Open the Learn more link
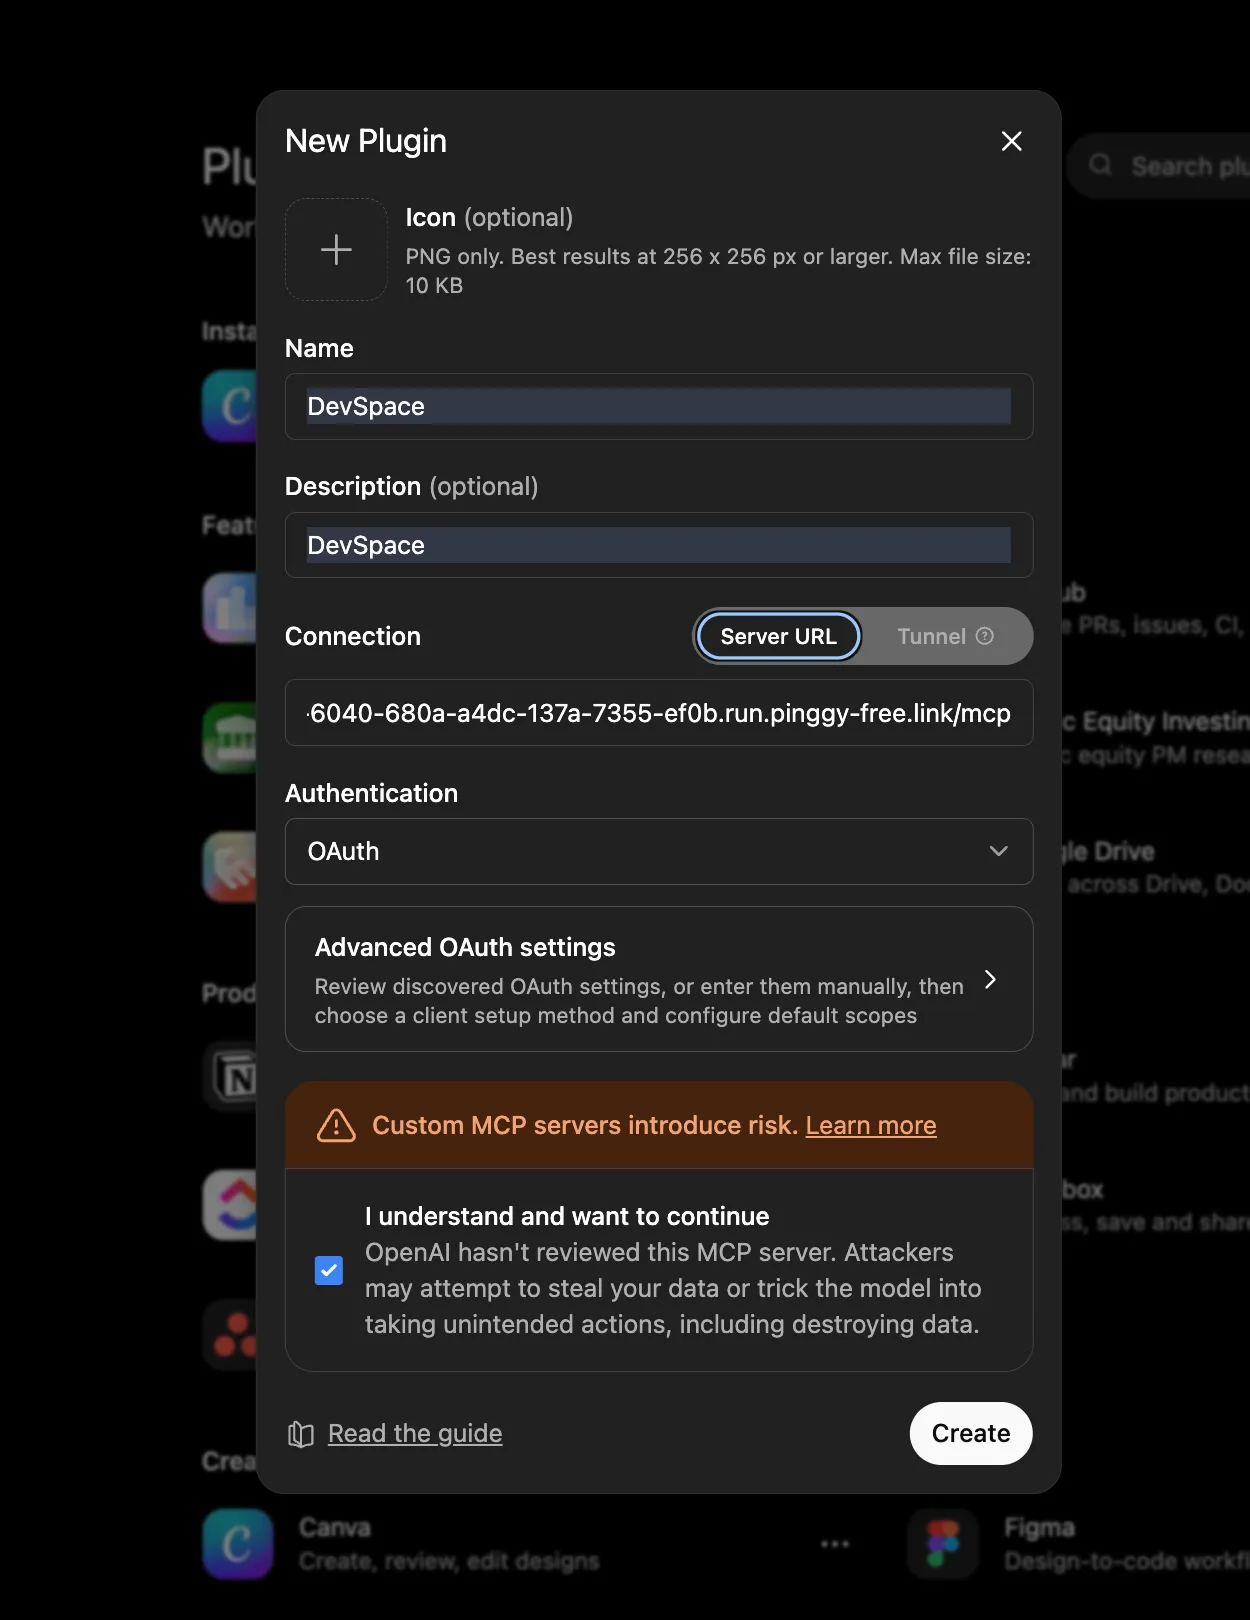This screenshot has width=1250, height=1620. click(871, 1125)
